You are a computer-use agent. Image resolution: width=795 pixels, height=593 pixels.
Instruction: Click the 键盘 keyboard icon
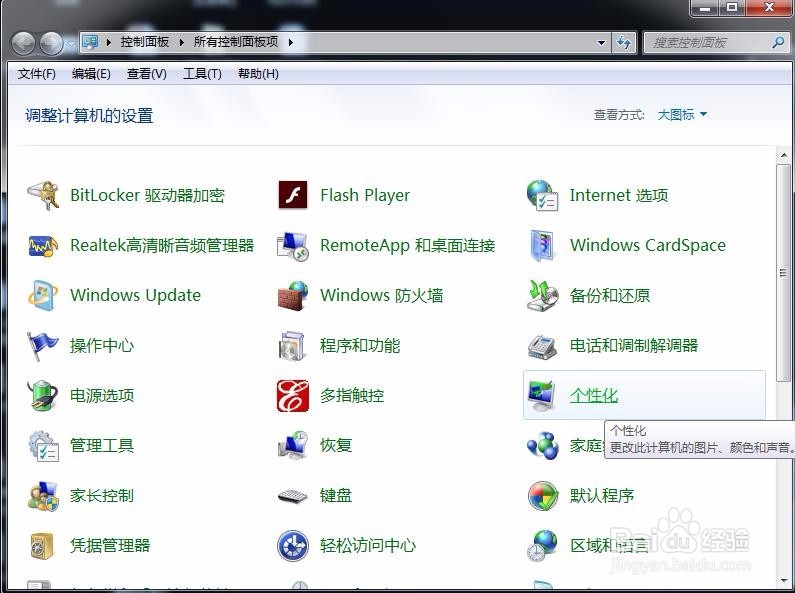coord(293,496)
